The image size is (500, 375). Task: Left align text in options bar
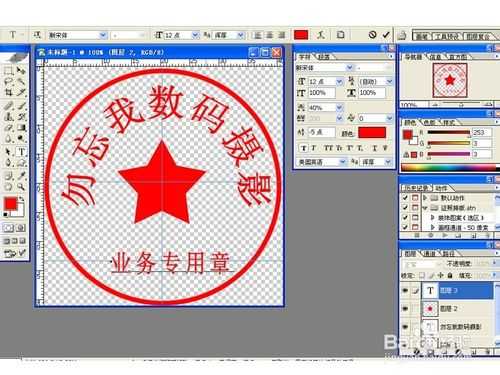(x=257, y=35)
